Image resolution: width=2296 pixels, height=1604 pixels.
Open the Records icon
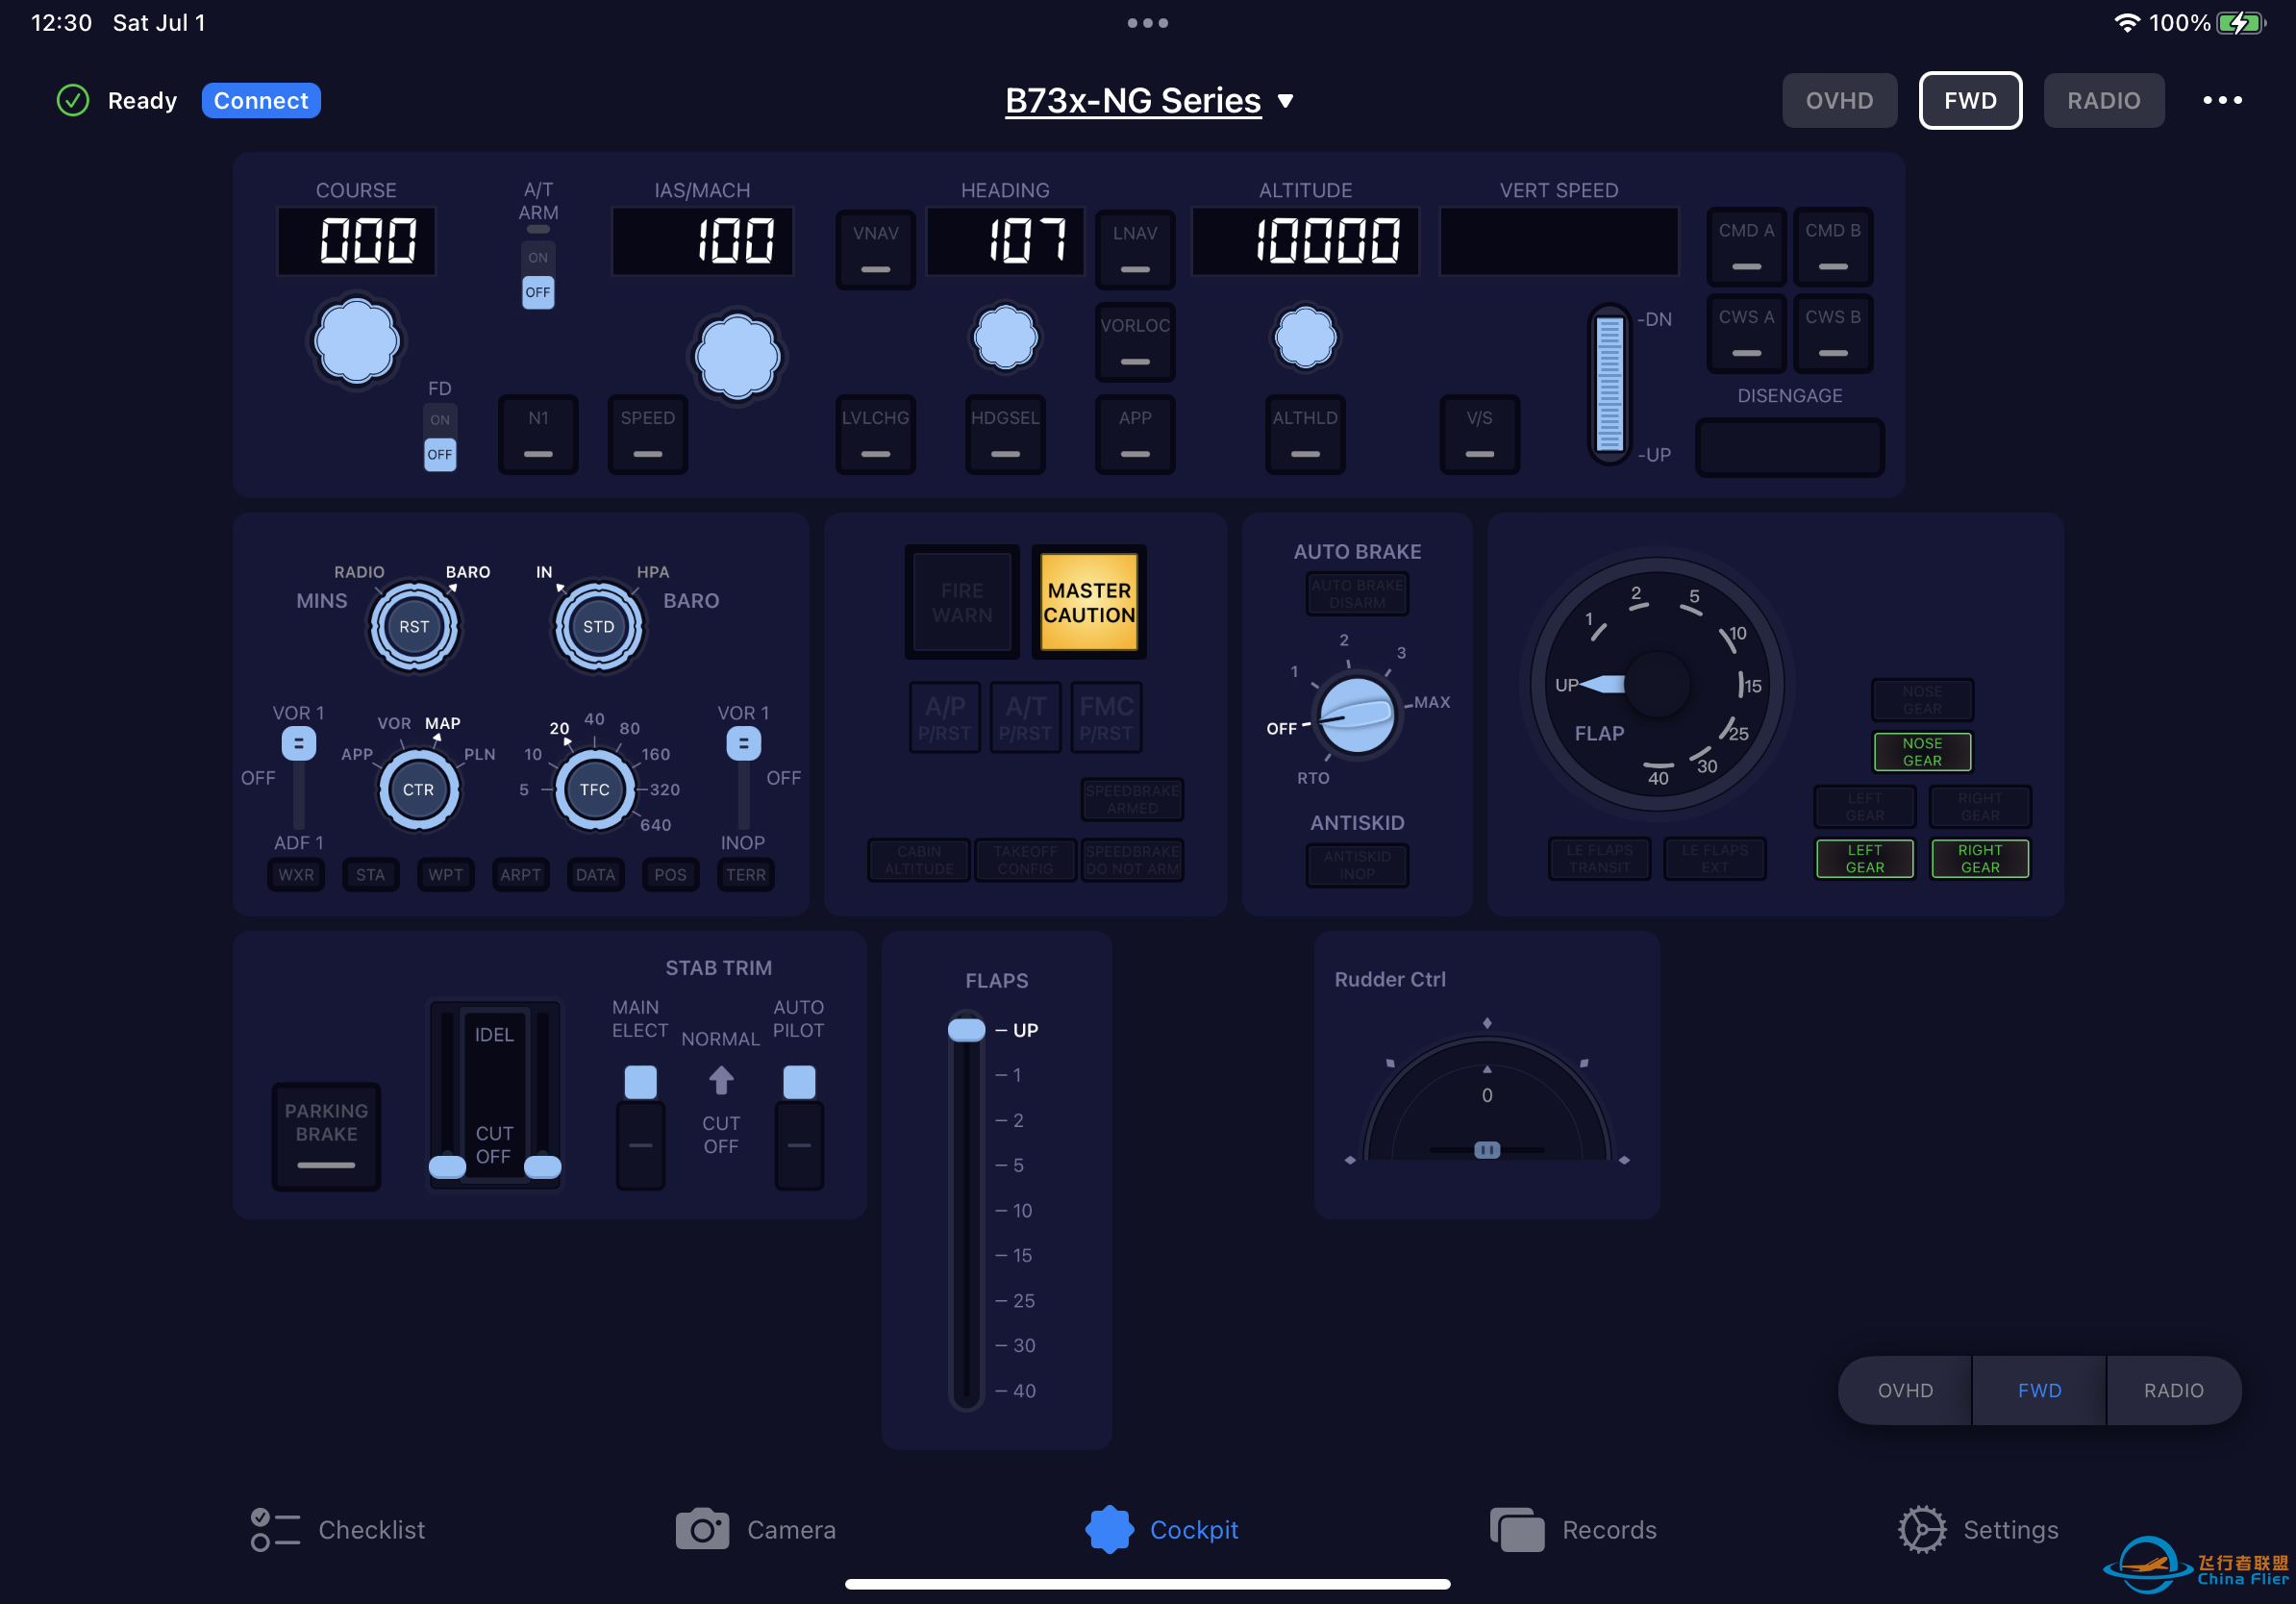tap(1516, 1529)
